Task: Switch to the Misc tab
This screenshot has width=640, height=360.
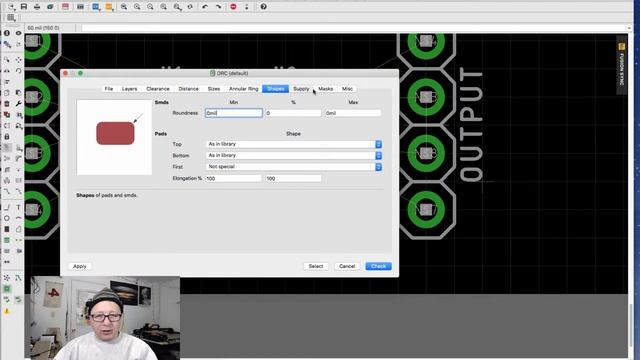Action: (347, 89)
